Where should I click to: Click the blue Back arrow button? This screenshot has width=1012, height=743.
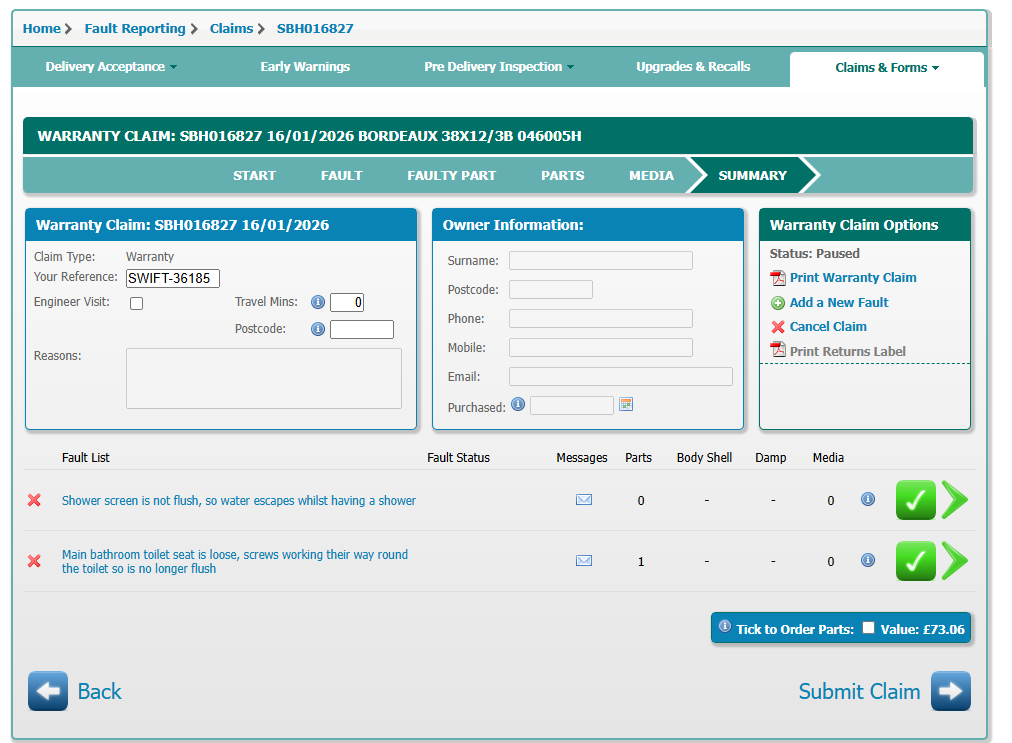(x=48, y=691)
